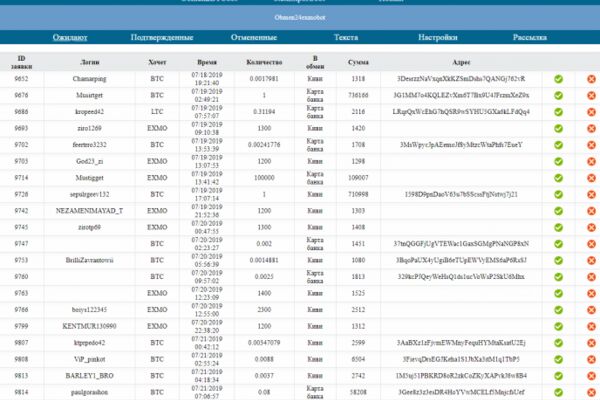Select sum value 109007 in row 9714
Viewport: 600px width, 400px height.
(x=358, y=178)
